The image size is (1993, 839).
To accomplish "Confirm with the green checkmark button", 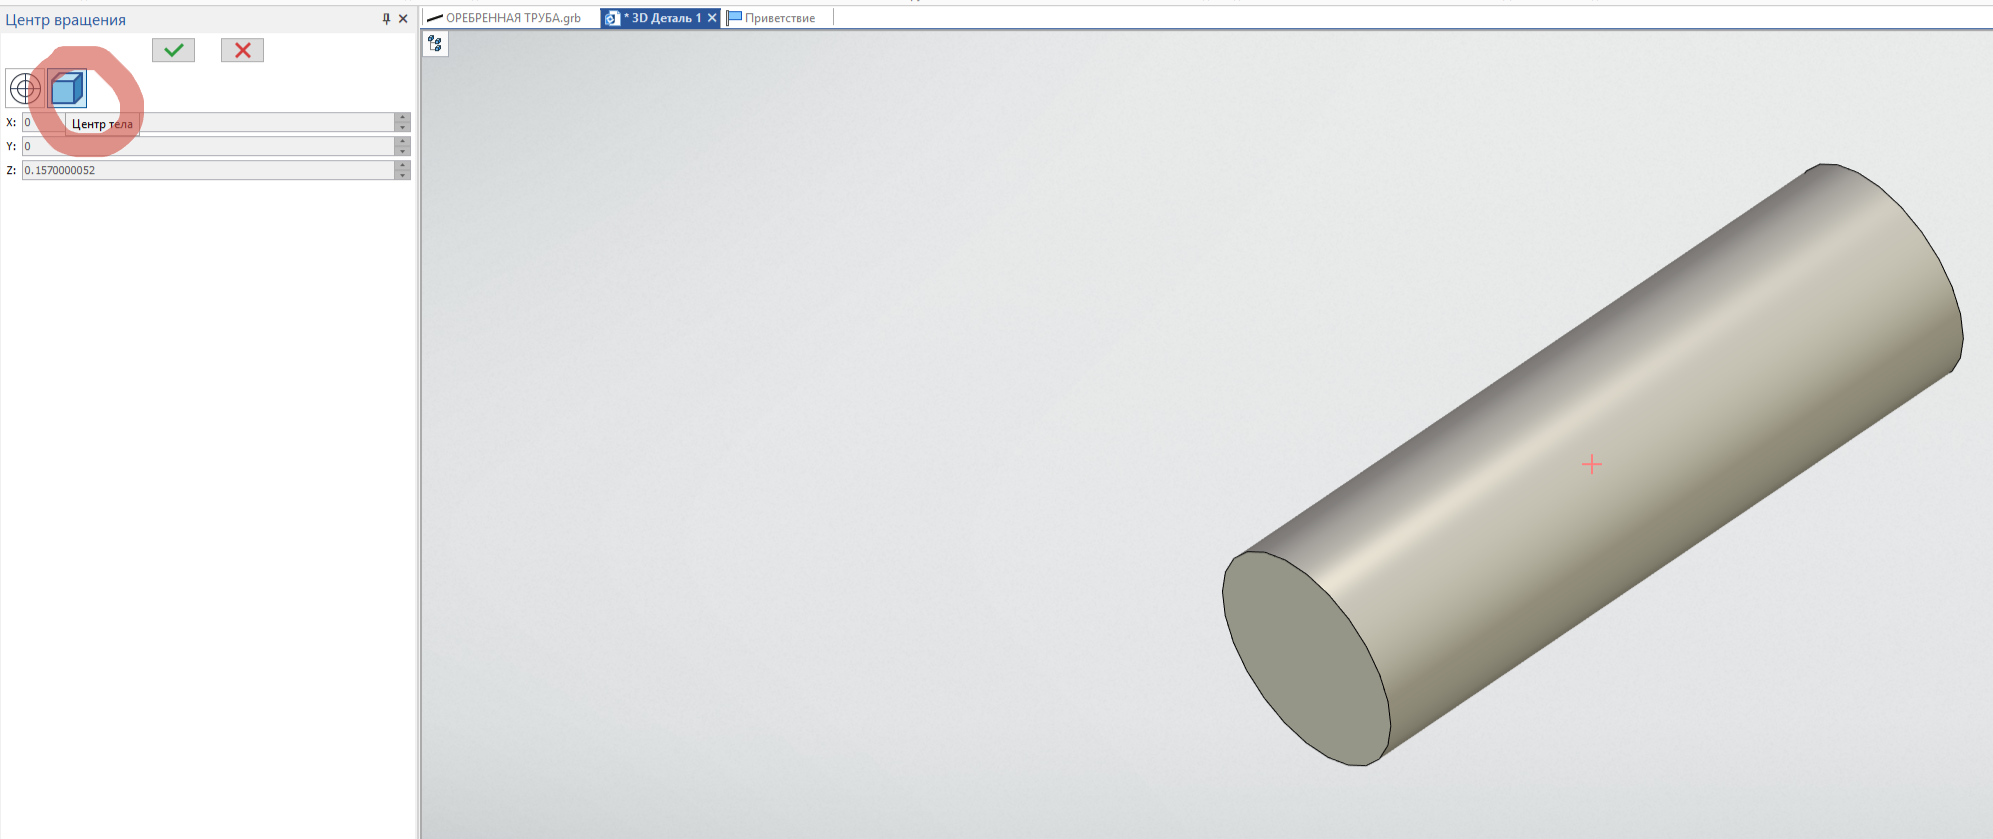I will click(x=173, y=50).
